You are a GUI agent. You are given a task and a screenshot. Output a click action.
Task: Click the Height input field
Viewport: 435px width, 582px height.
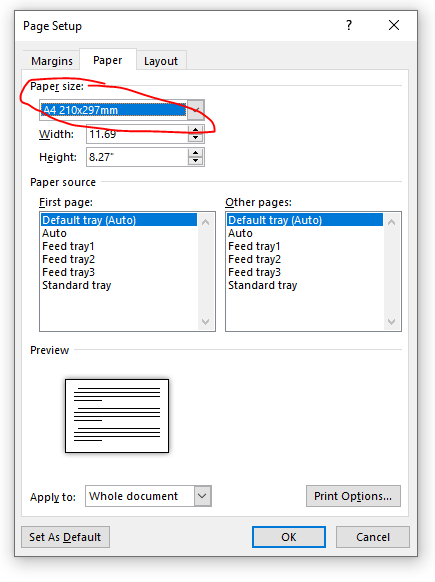(137, 157)
